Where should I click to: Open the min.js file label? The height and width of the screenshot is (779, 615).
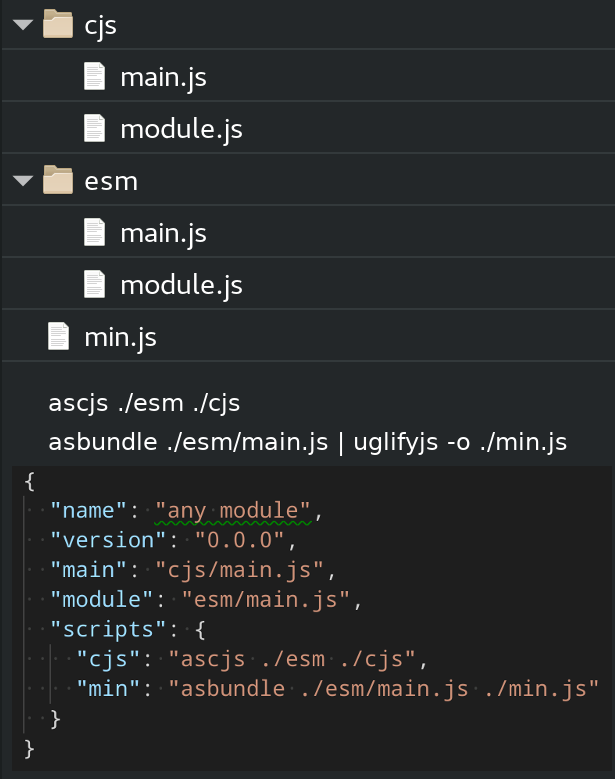[x=120, y=337]
